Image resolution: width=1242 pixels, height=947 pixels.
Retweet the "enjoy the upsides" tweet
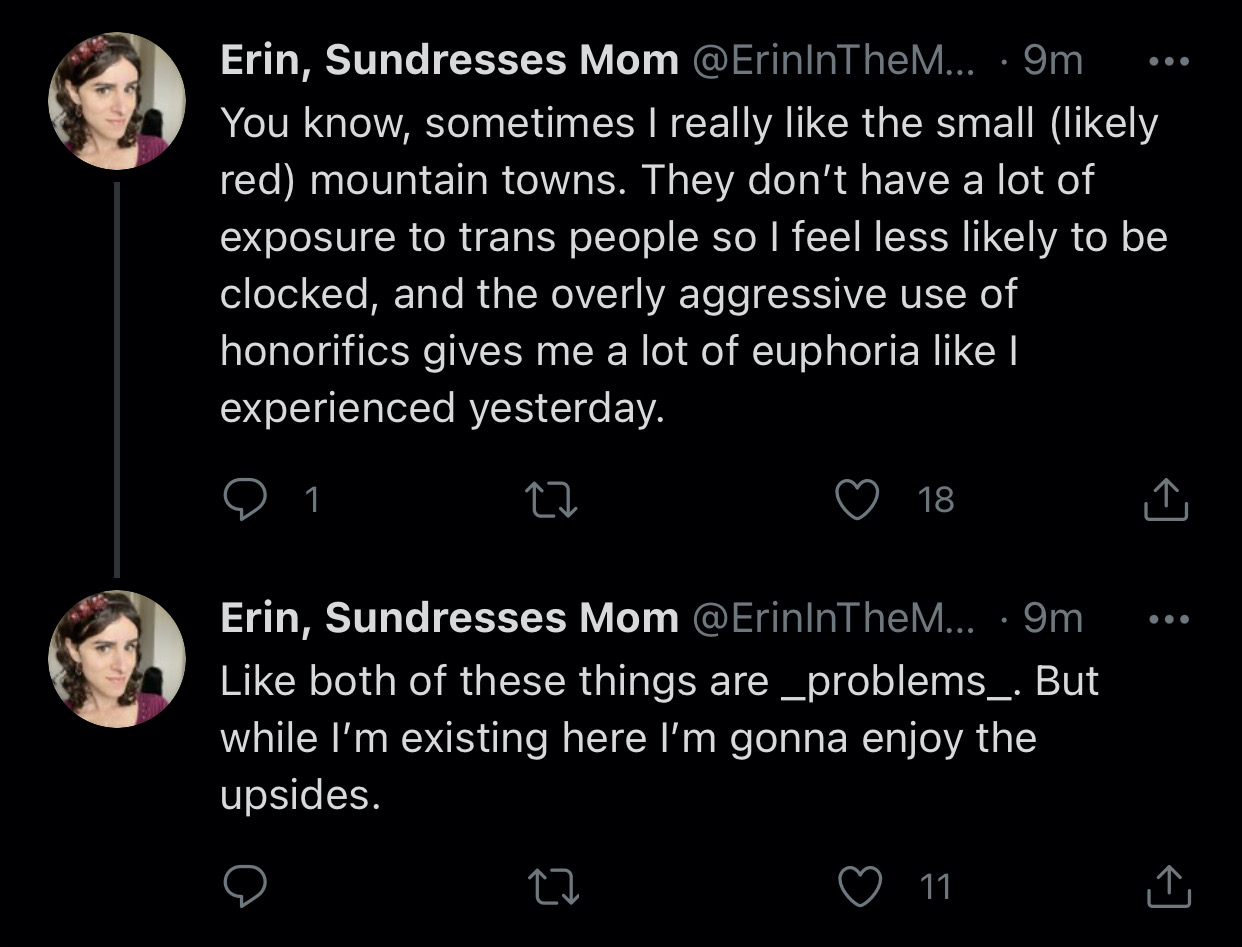[551, 886]
